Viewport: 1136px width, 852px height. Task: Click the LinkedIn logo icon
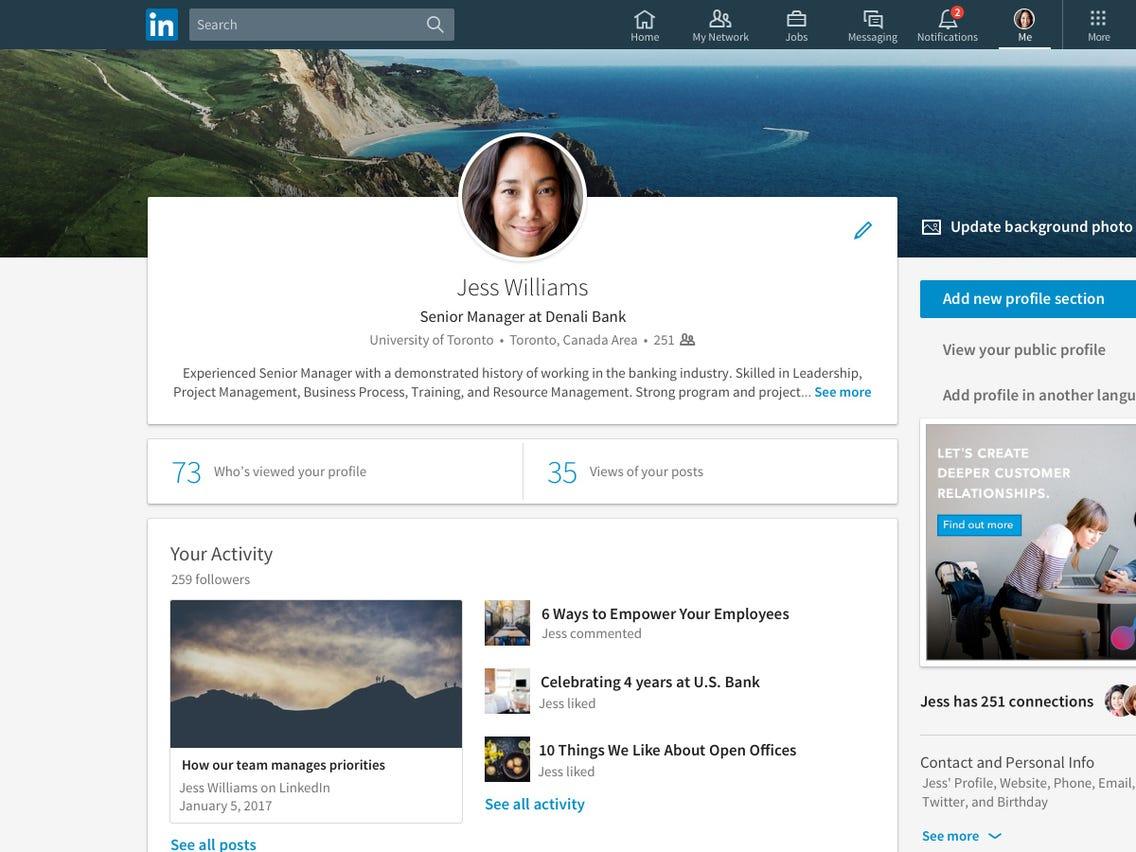(162, 24)
